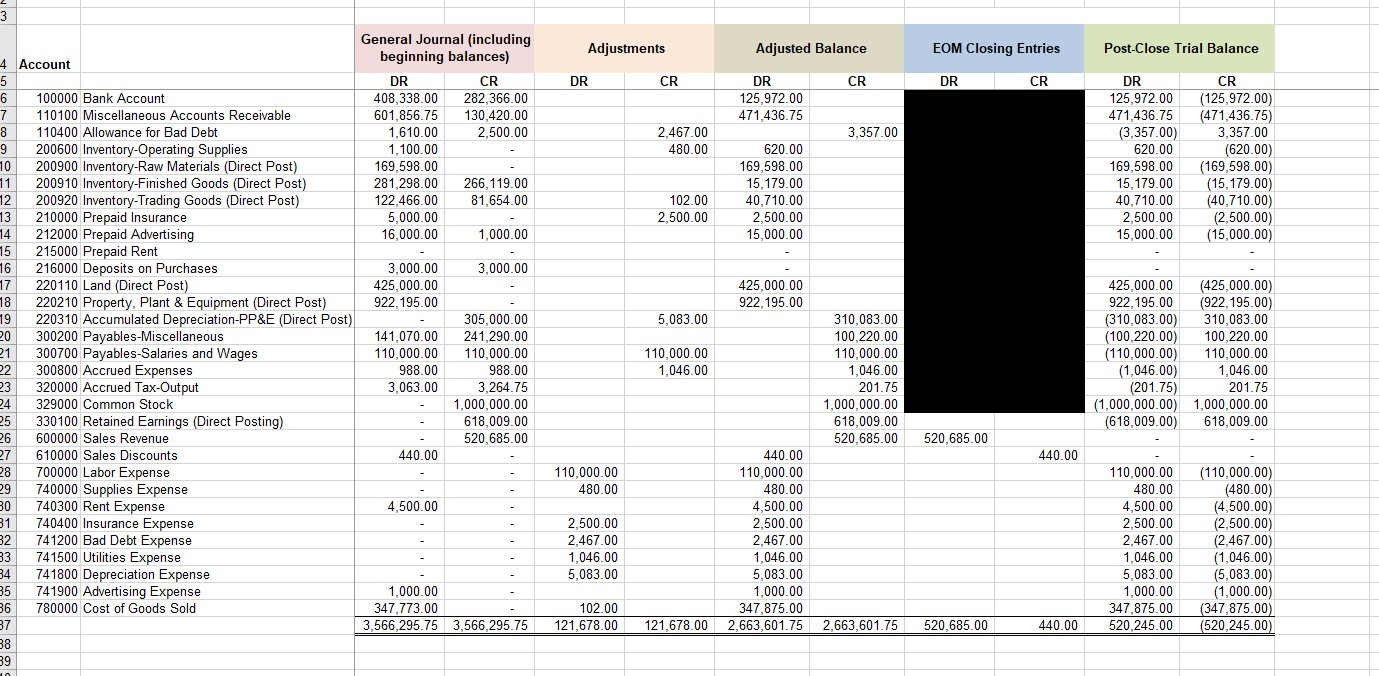Click the 3,566,295.75 General Journal DR total
1379x676 pixels.
tap(400, 625)
